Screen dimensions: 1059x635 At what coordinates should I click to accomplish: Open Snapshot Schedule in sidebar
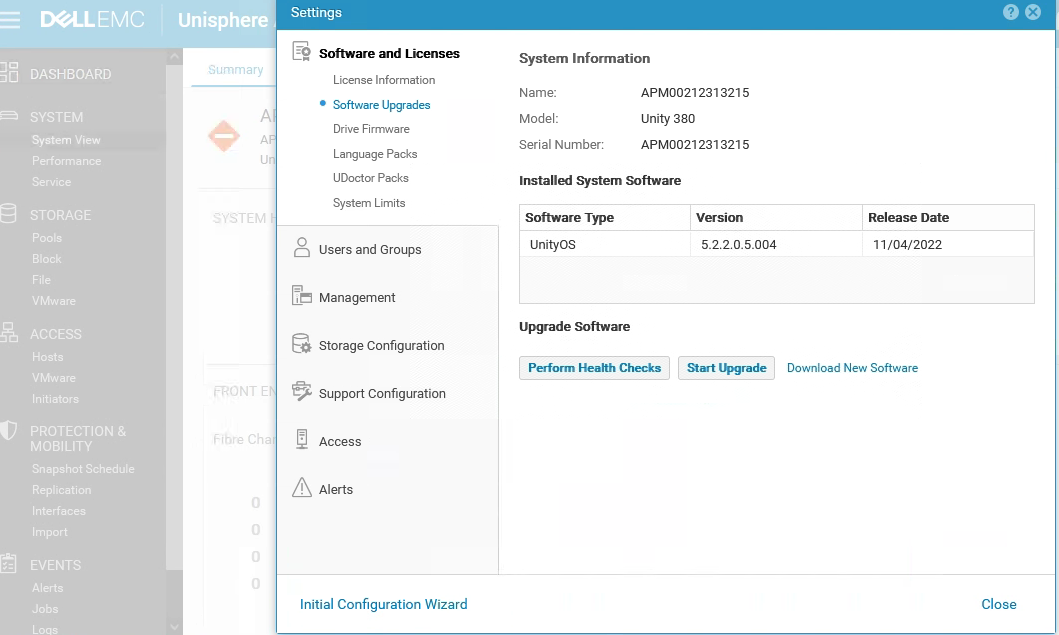pos(83,469)
